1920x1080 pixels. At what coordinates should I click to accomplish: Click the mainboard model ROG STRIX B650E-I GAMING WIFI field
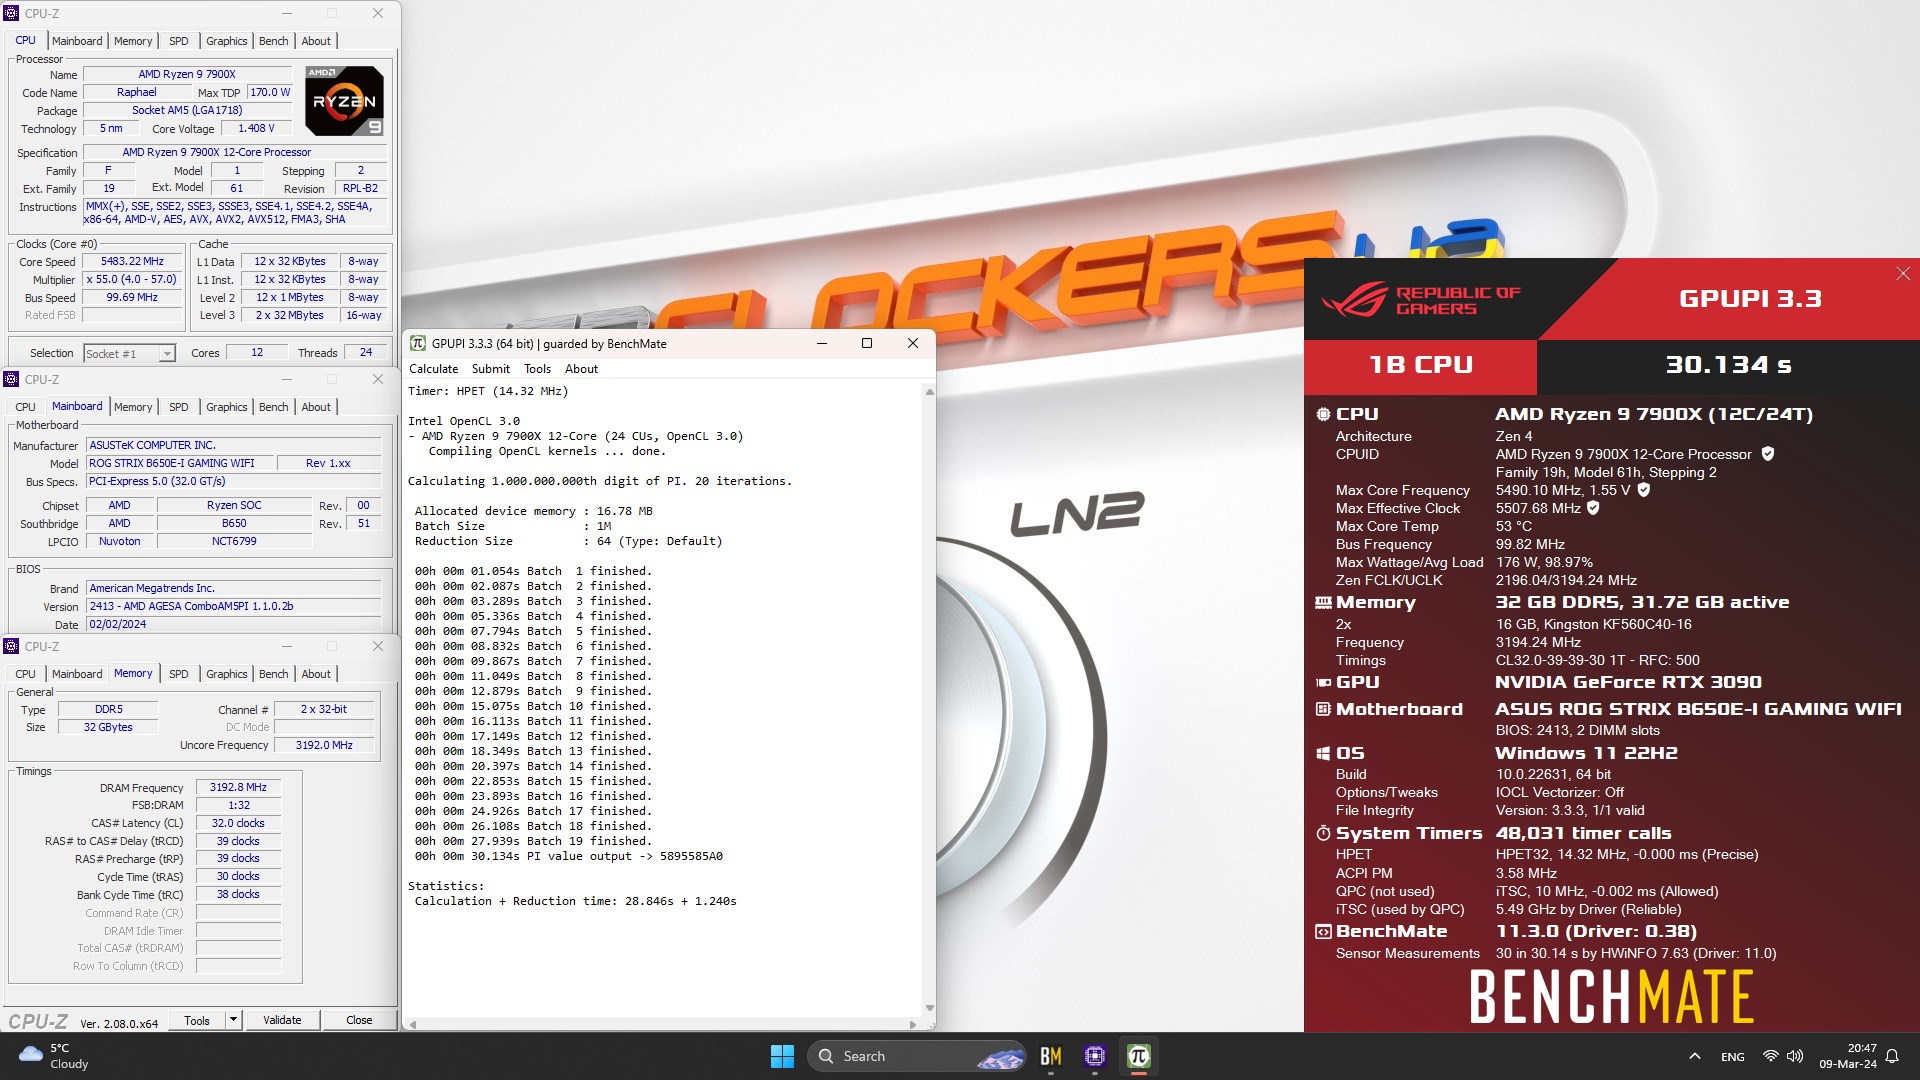click(180, 464)
